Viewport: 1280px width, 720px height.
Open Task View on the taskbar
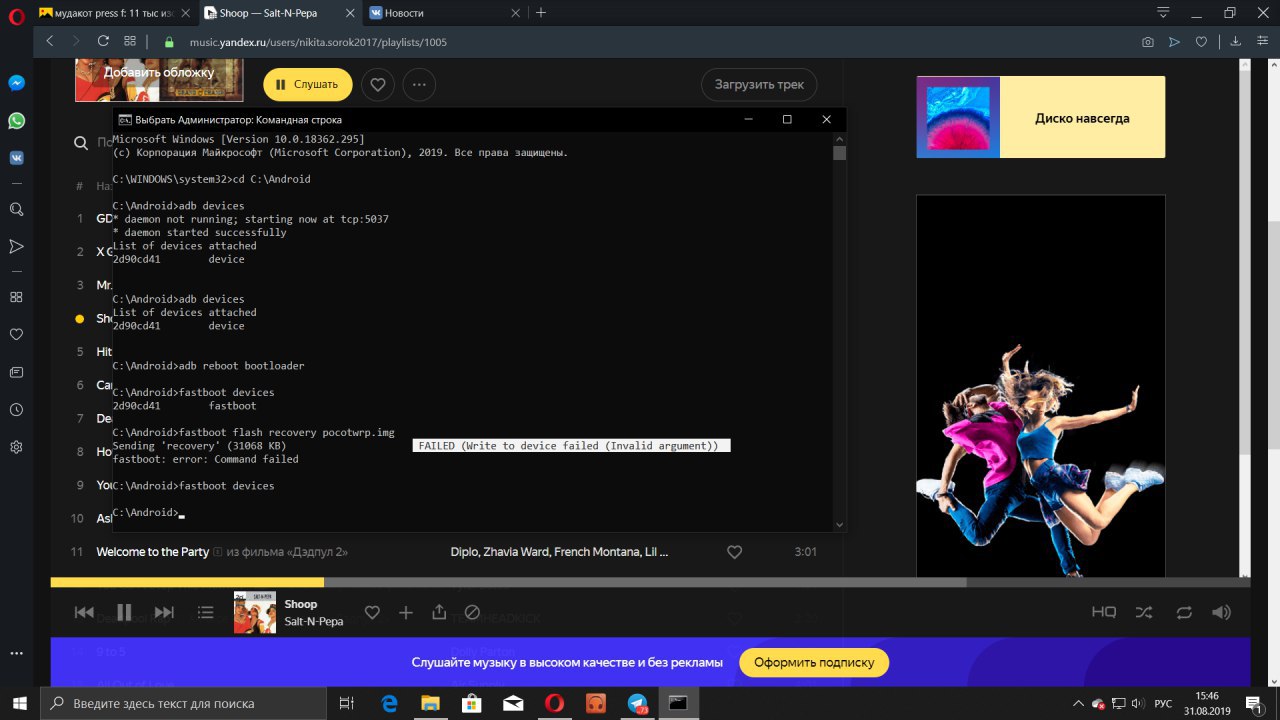(346, 703)
